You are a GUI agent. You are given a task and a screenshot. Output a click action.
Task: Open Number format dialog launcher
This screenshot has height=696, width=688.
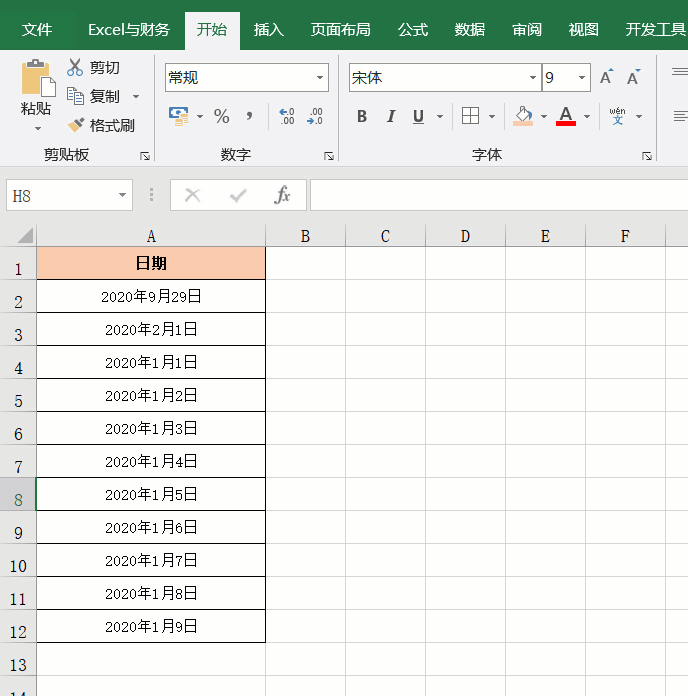click(x=328, y=156)
